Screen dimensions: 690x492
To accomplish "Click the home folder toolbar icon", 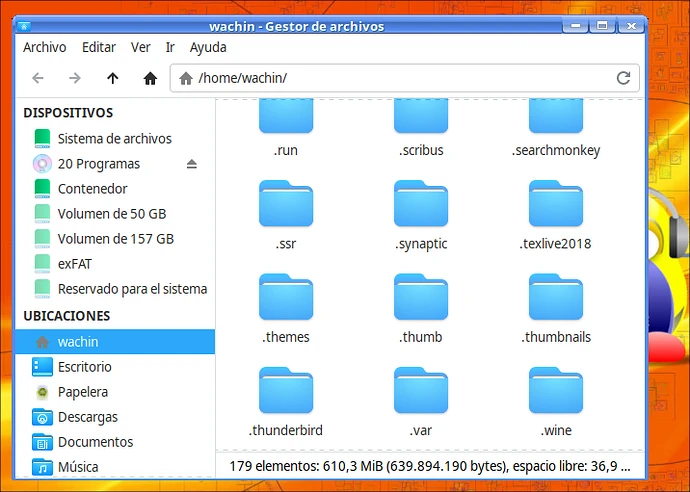I will tap(150, 78).
